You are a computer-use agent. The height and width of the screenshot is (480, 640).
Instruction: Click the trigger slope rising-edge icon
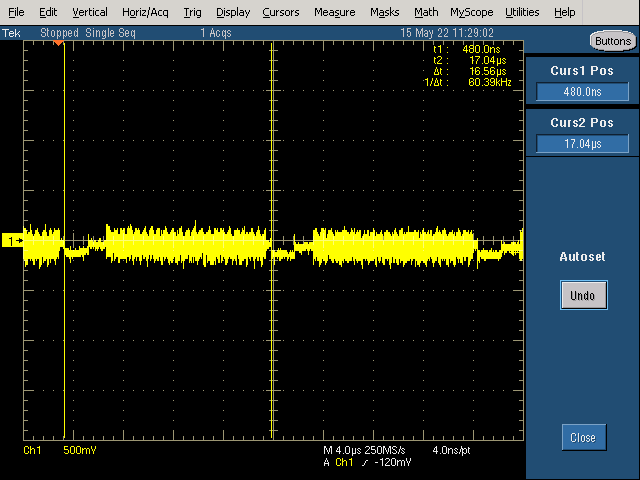pyautogui.click(x=364, y=462)
